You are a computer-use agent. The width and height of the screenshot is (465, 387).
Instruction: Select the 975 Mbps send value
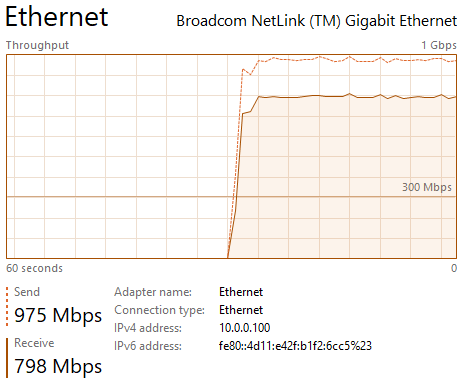58,315
